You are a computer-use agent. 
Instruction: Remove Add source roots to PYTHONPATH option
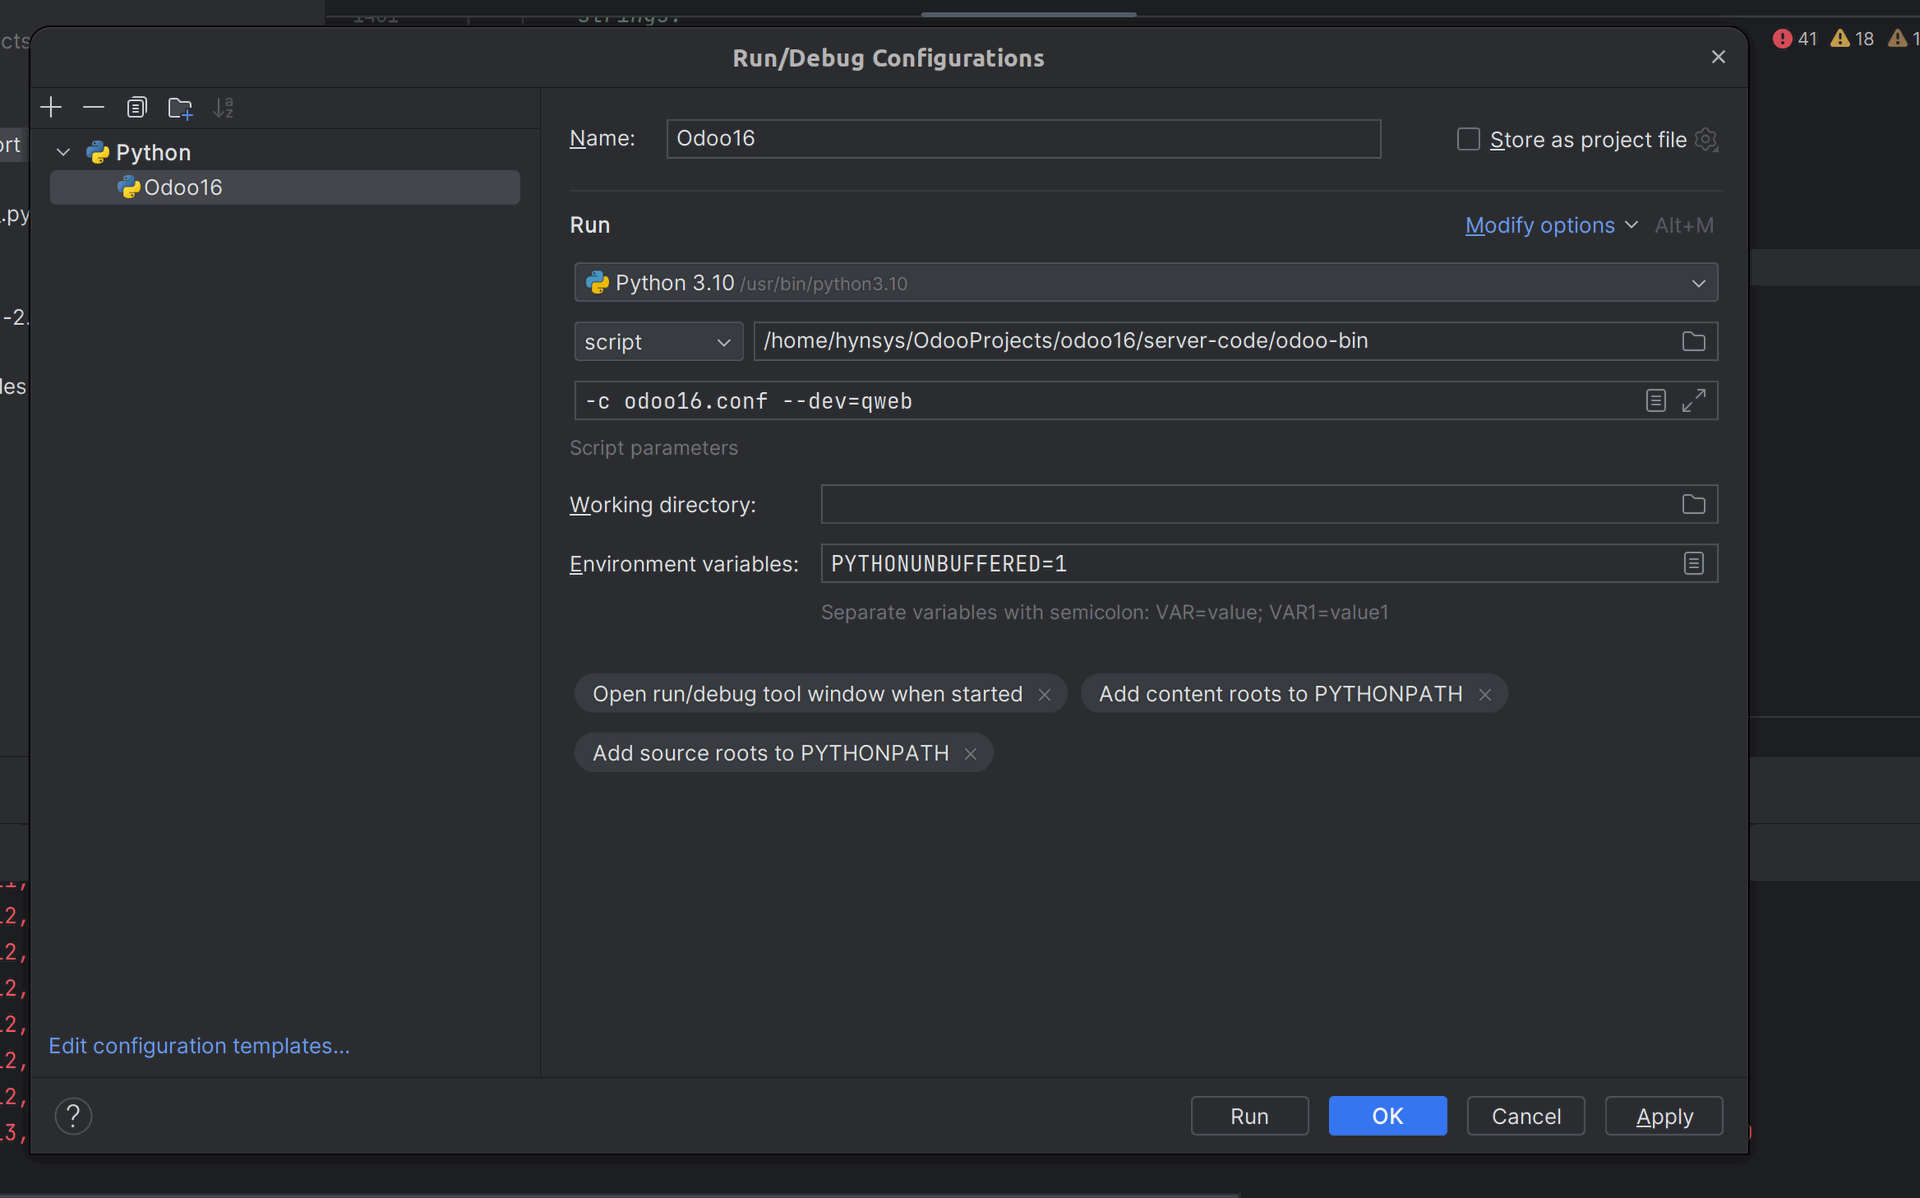point(970,754)
